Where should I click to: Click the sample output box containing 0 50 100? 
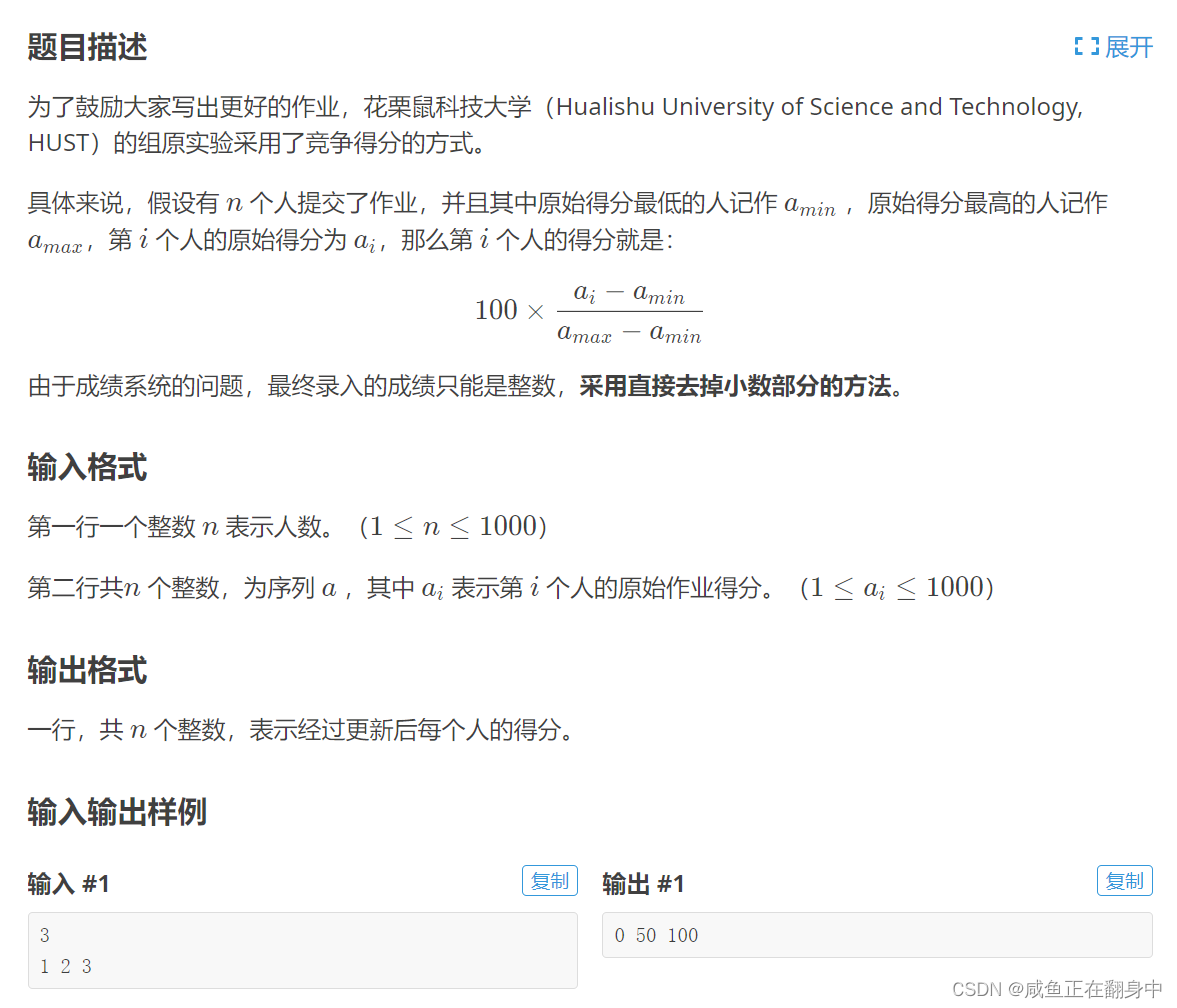(877, 935)
